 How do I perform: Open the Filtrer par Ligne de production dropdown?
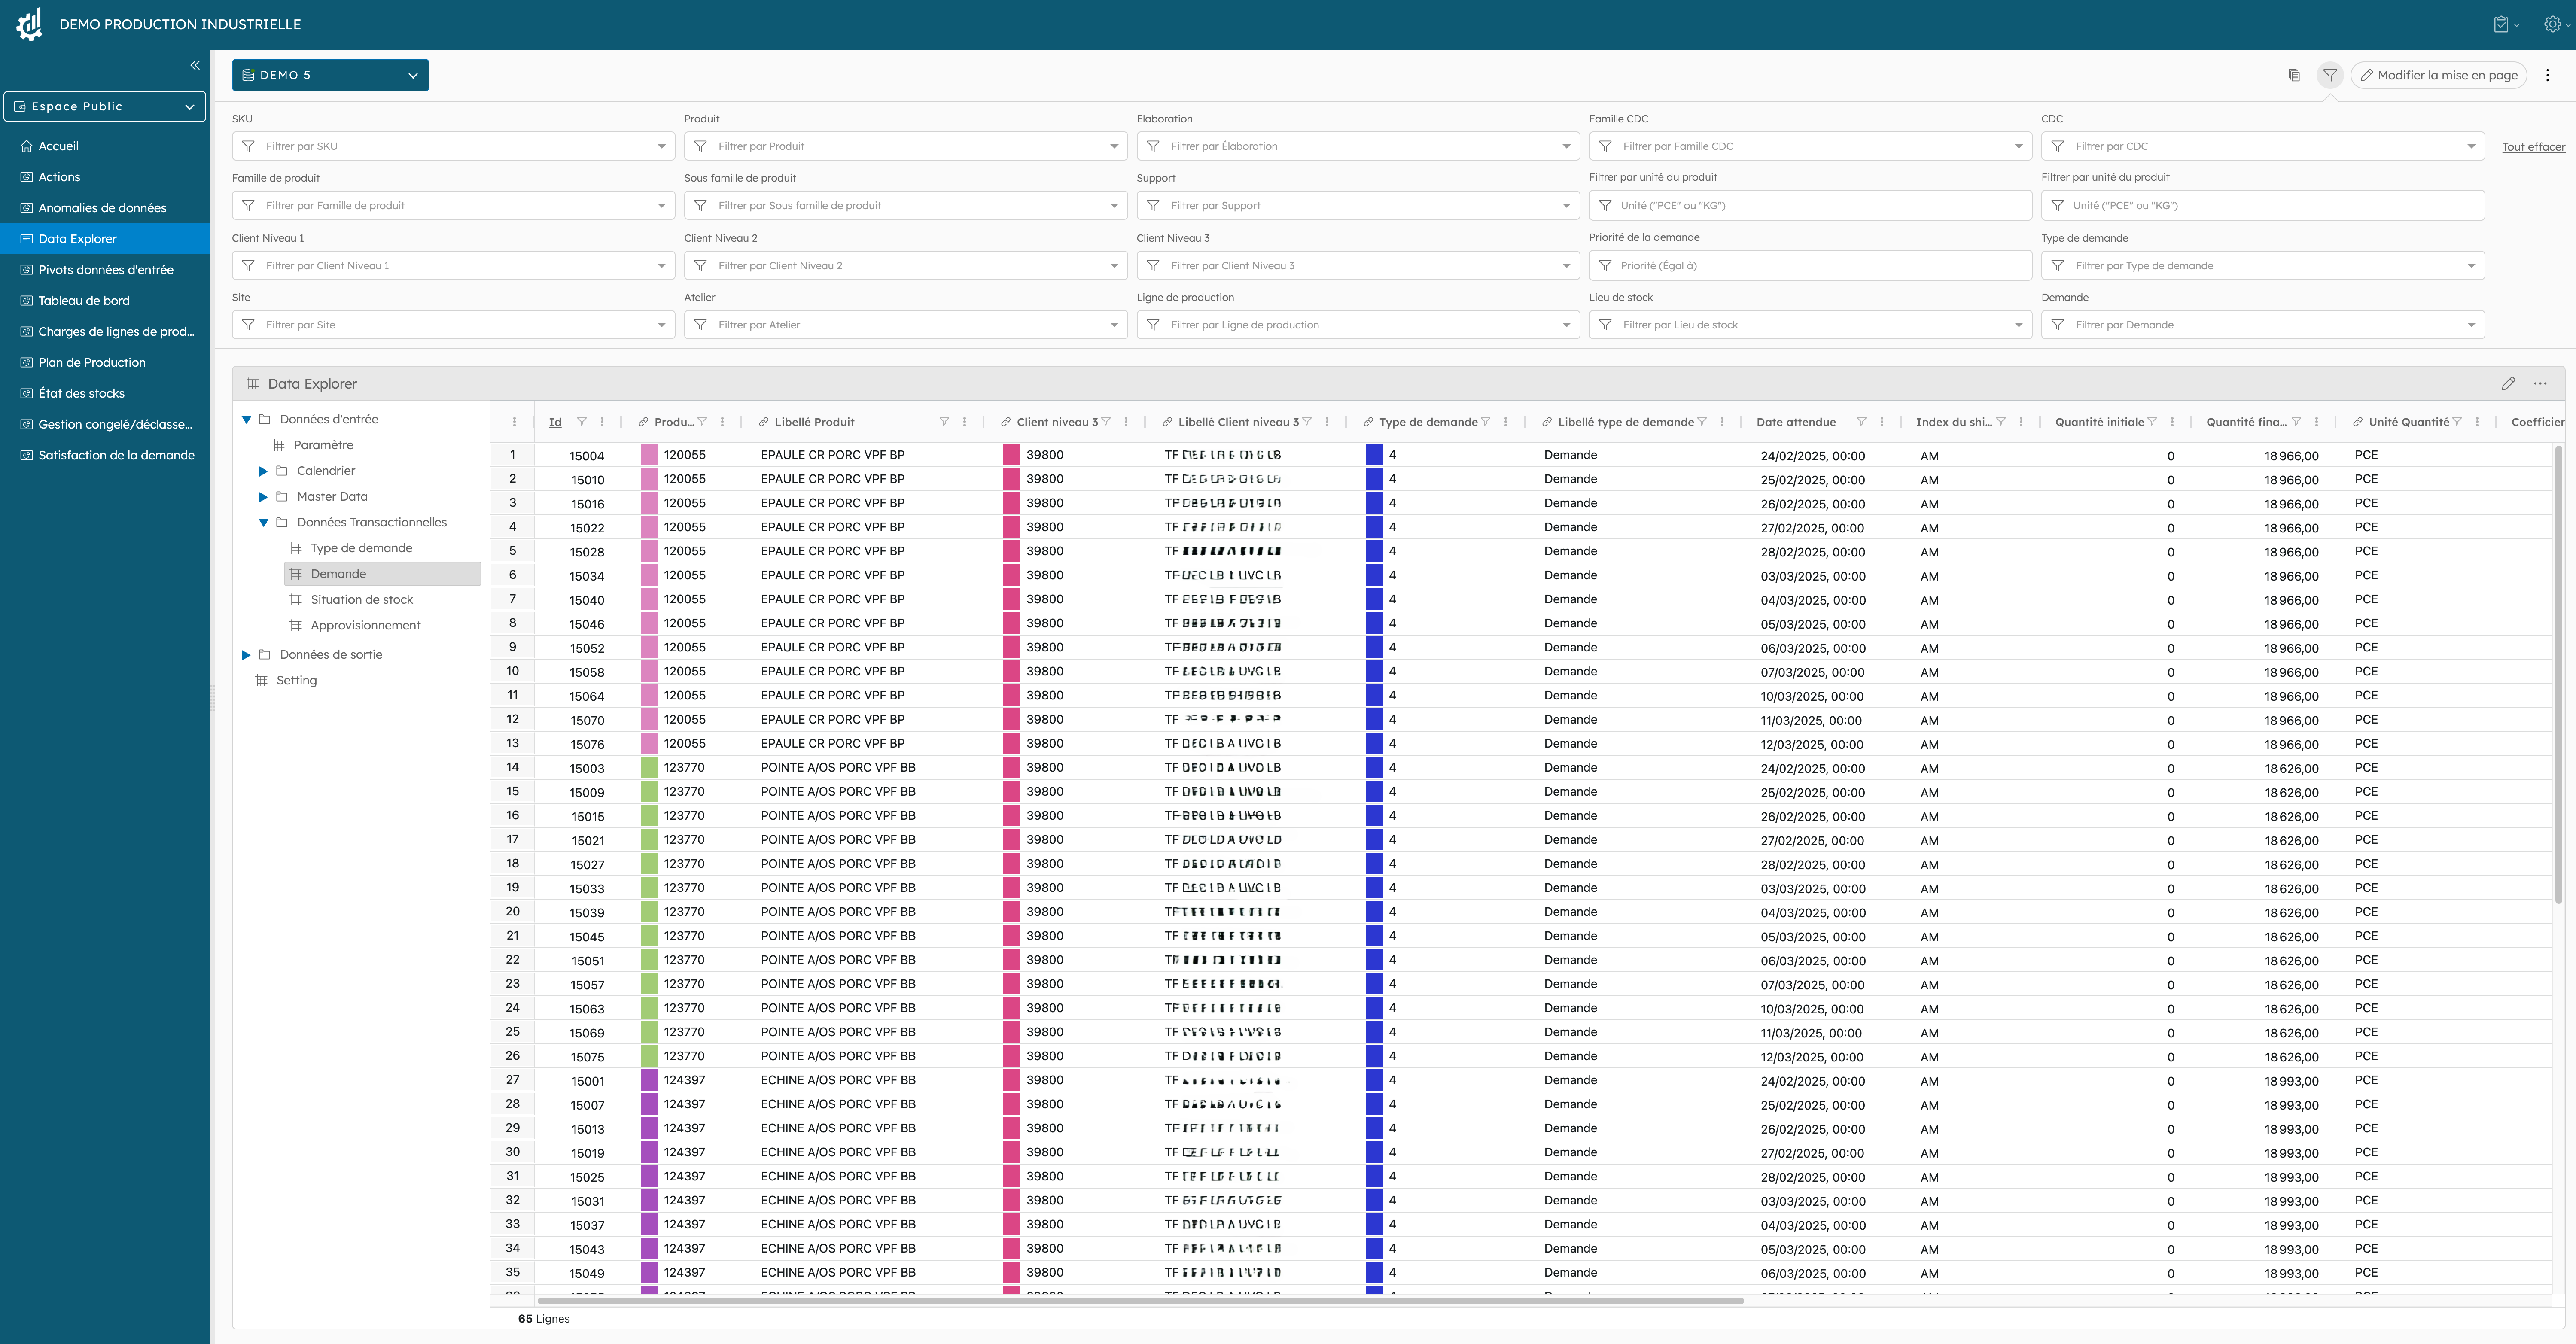[x=1358, y=325]
